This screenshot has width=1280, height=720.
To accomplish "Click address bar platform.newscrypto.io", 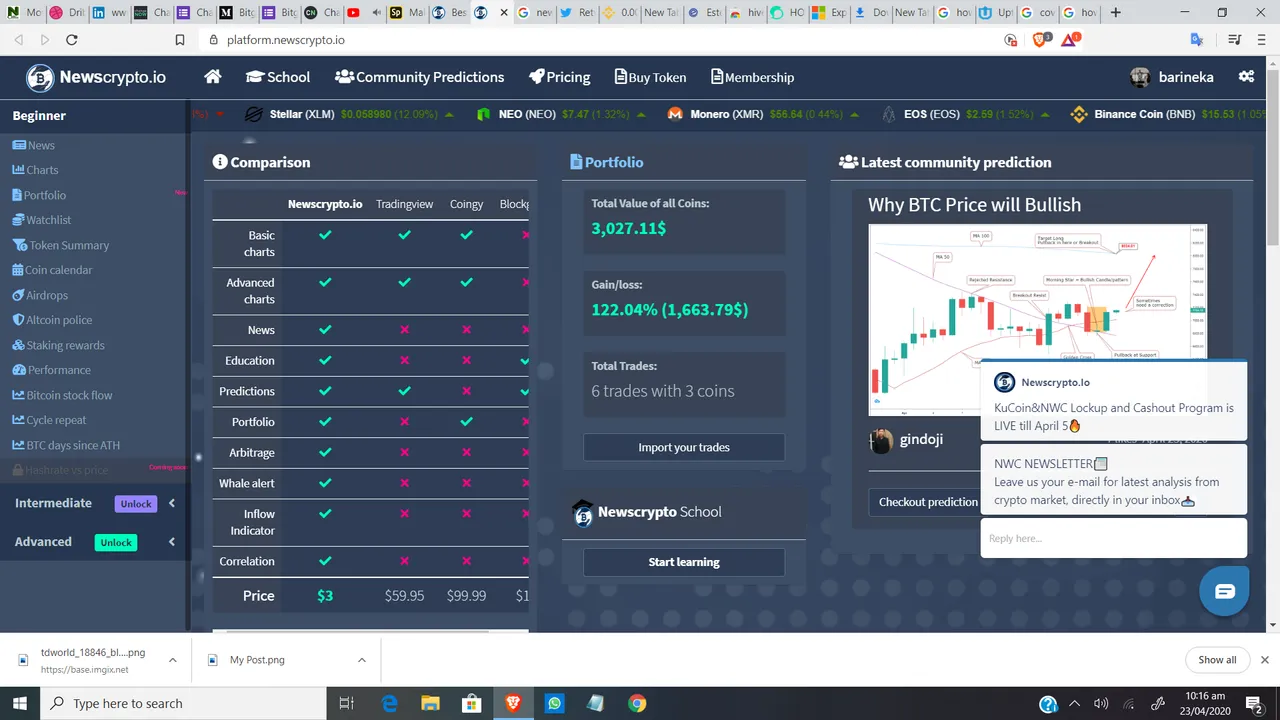I will click(286, 40).
